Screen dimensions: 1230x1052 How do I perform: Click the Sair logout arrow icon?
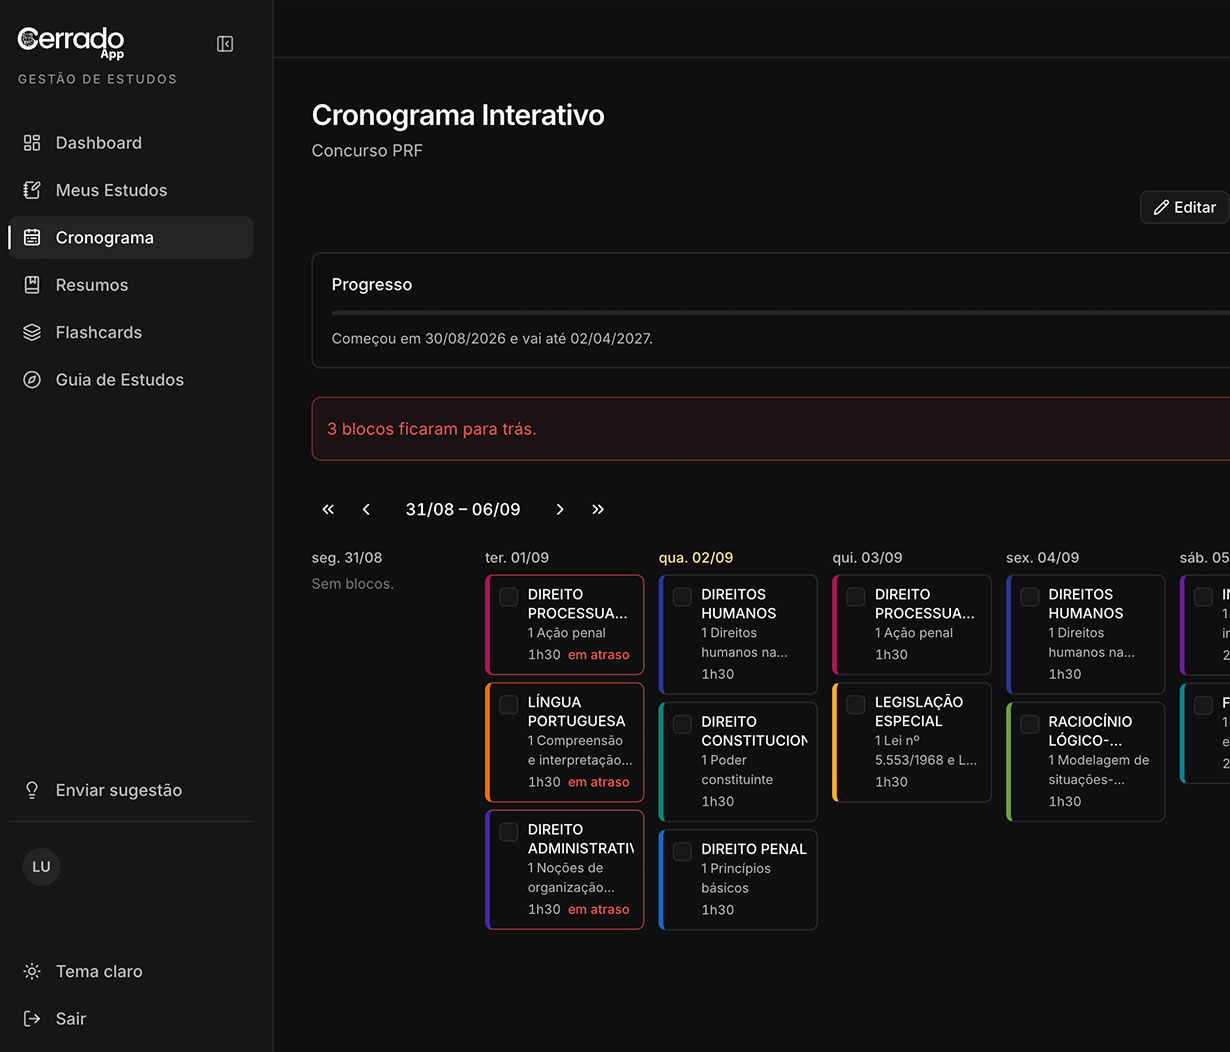click(32, 1019)
